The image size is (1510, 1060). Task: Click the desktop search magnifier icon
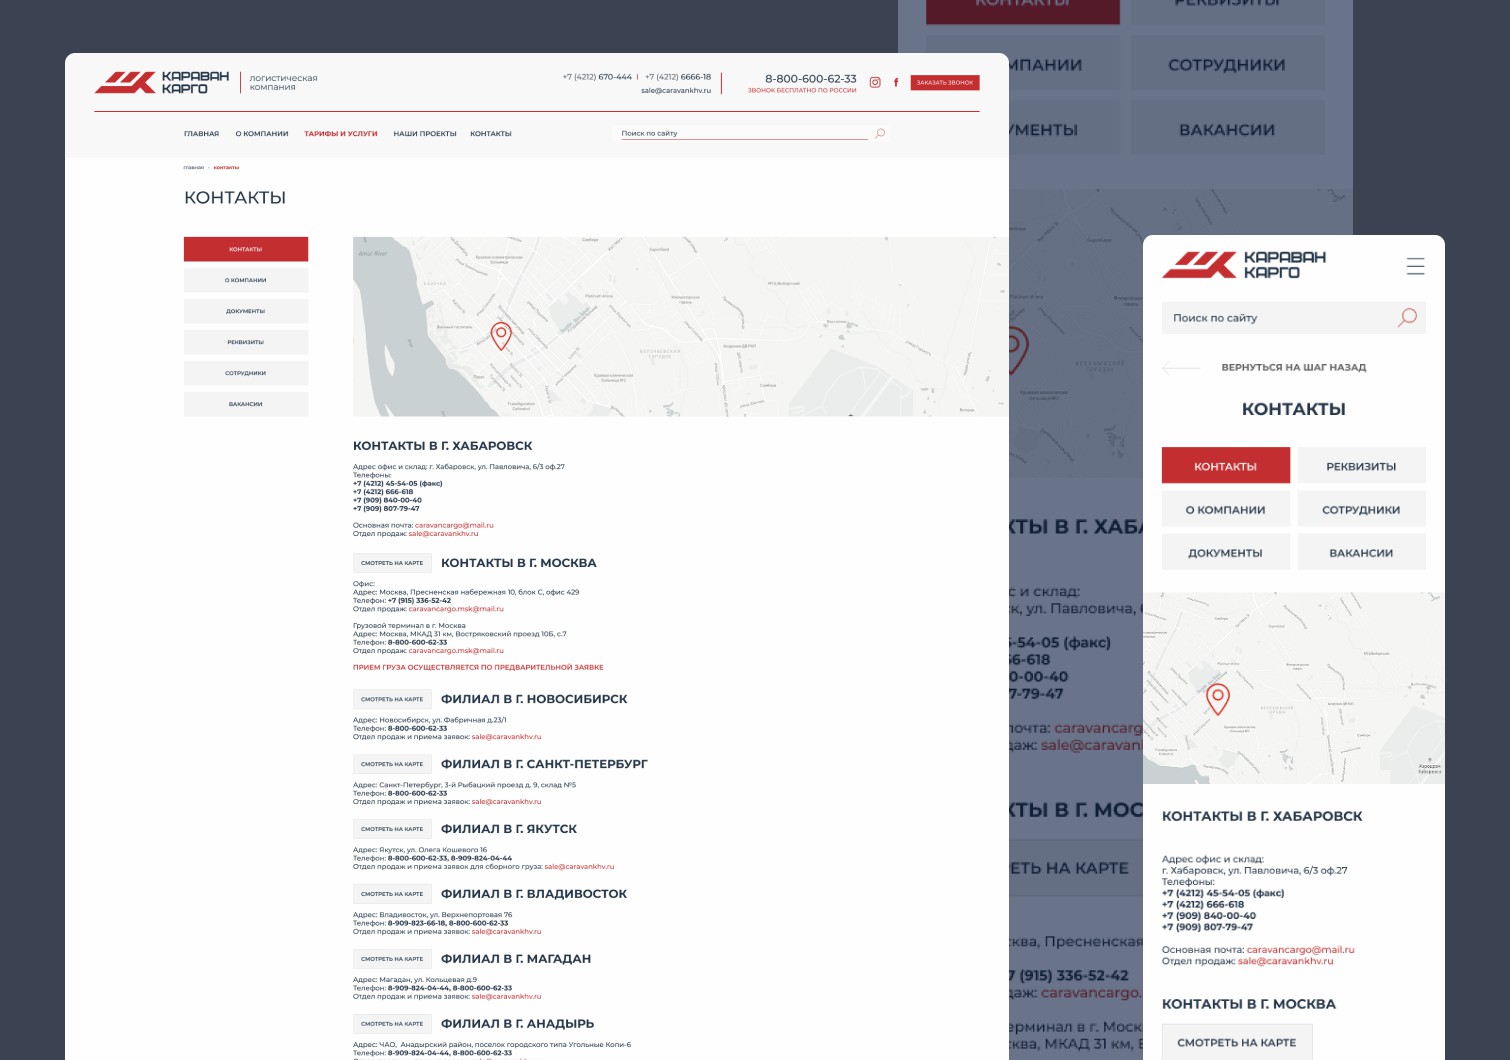pyautogui.click(x=880, y=133)
